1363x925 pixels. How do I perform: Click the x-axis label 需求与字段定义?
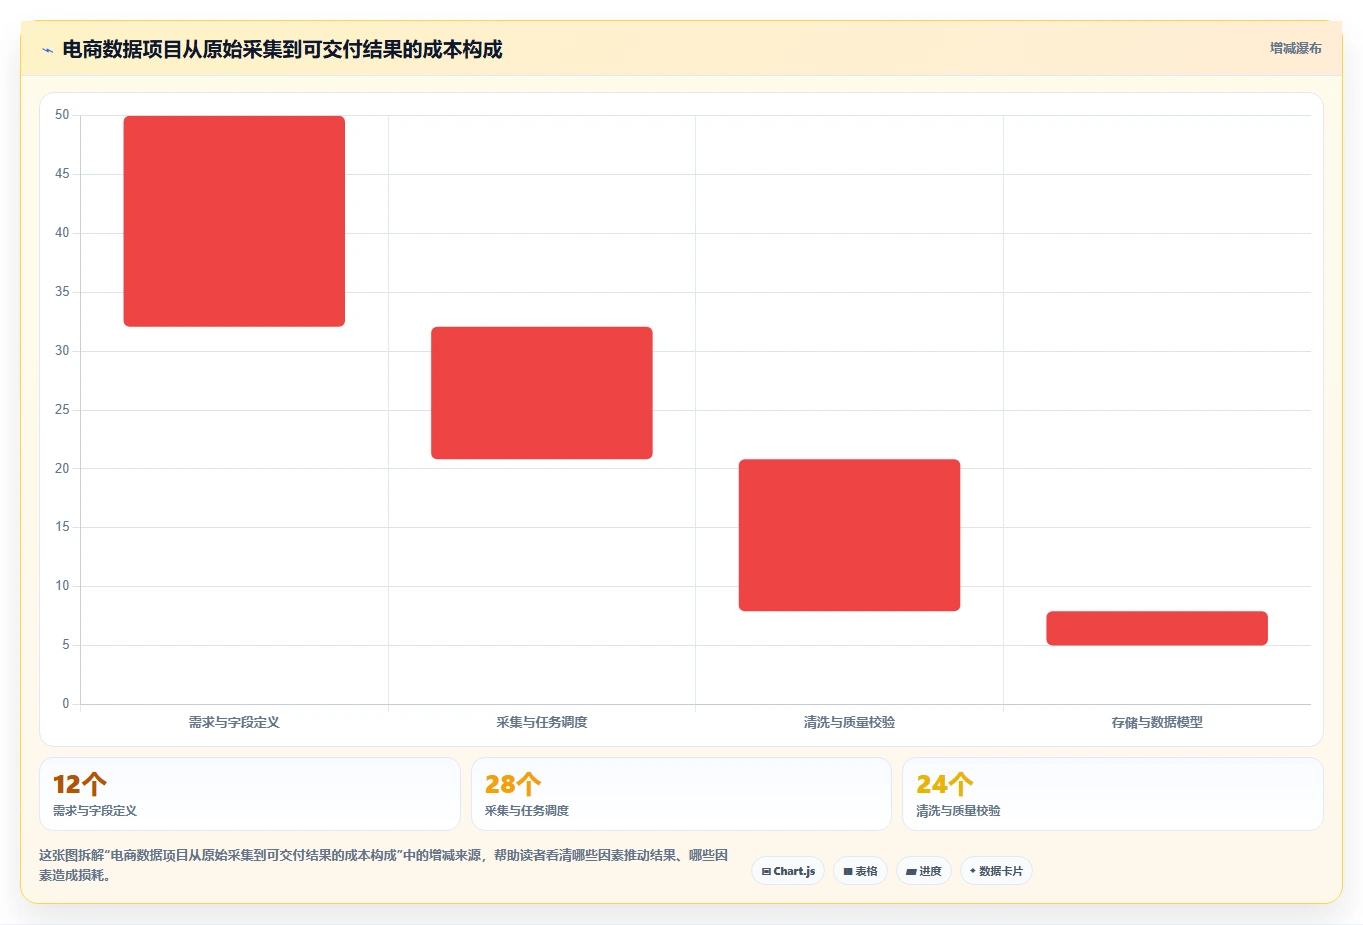pyautogui.click(x=234, y=722)
